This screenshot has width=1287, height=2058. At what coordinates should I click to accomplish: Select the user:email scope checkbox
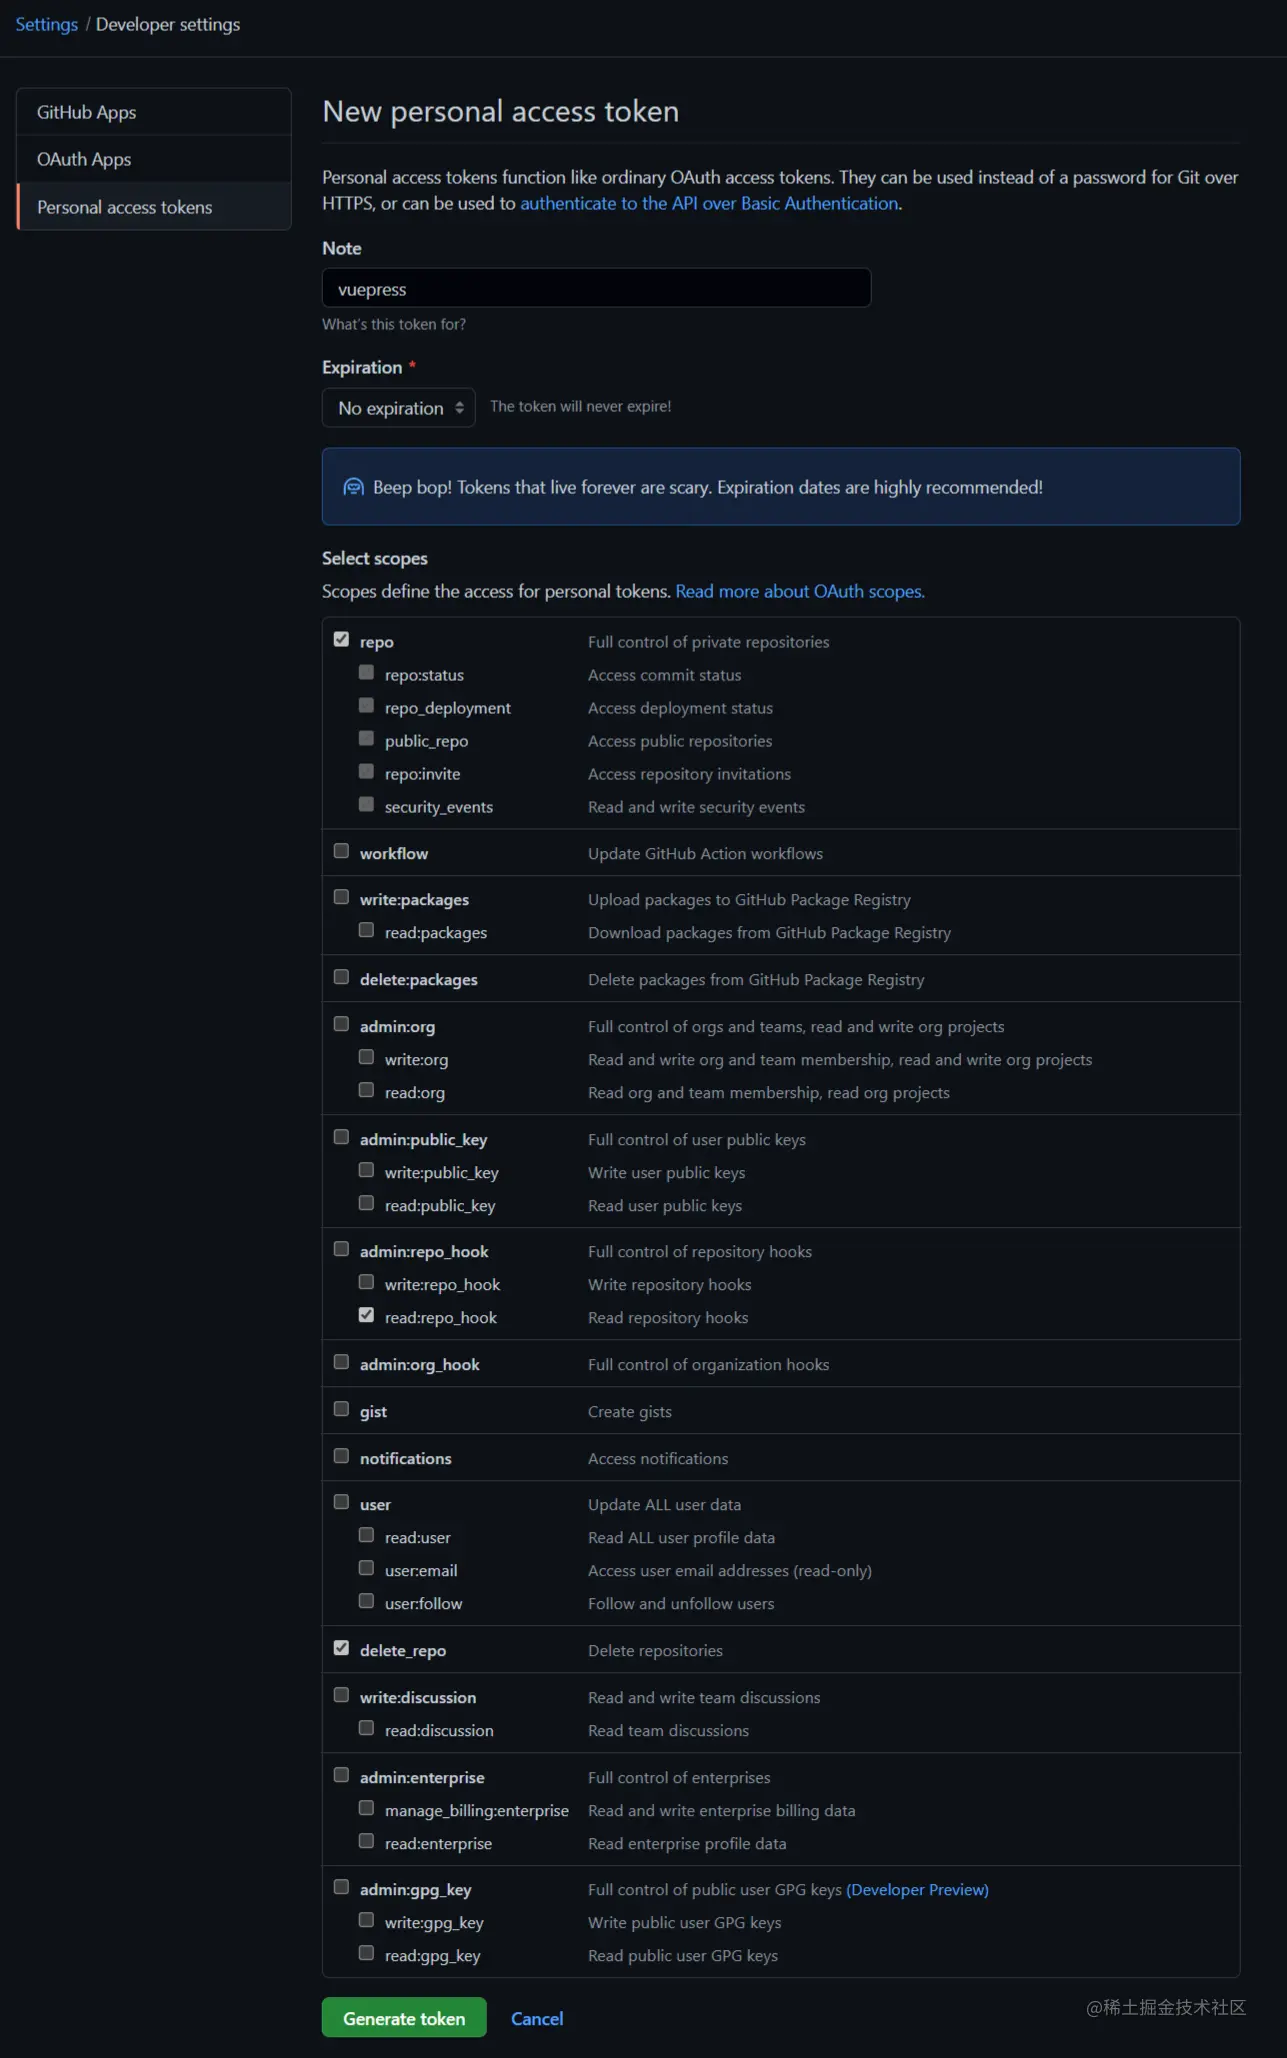[366, 1568]
